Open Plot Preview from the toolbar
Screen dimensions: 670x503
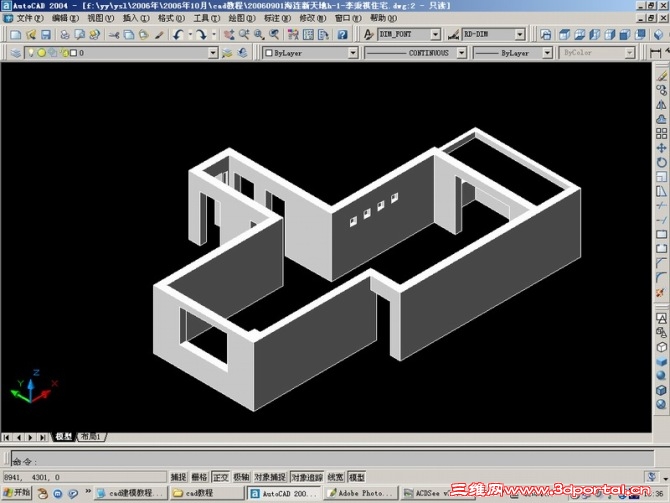(x=79, y=35)
